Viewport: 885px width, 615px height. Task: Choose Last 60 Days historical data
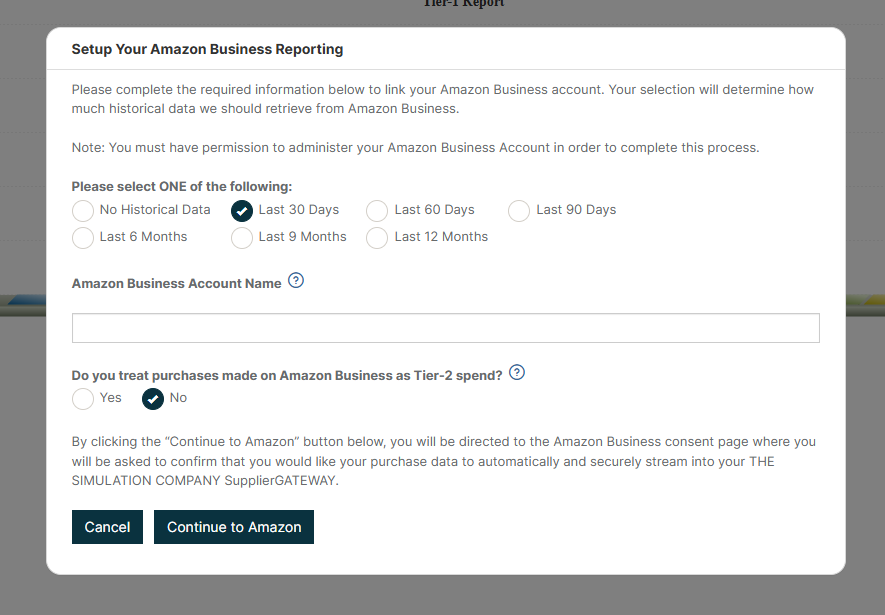tap(377, 210)
